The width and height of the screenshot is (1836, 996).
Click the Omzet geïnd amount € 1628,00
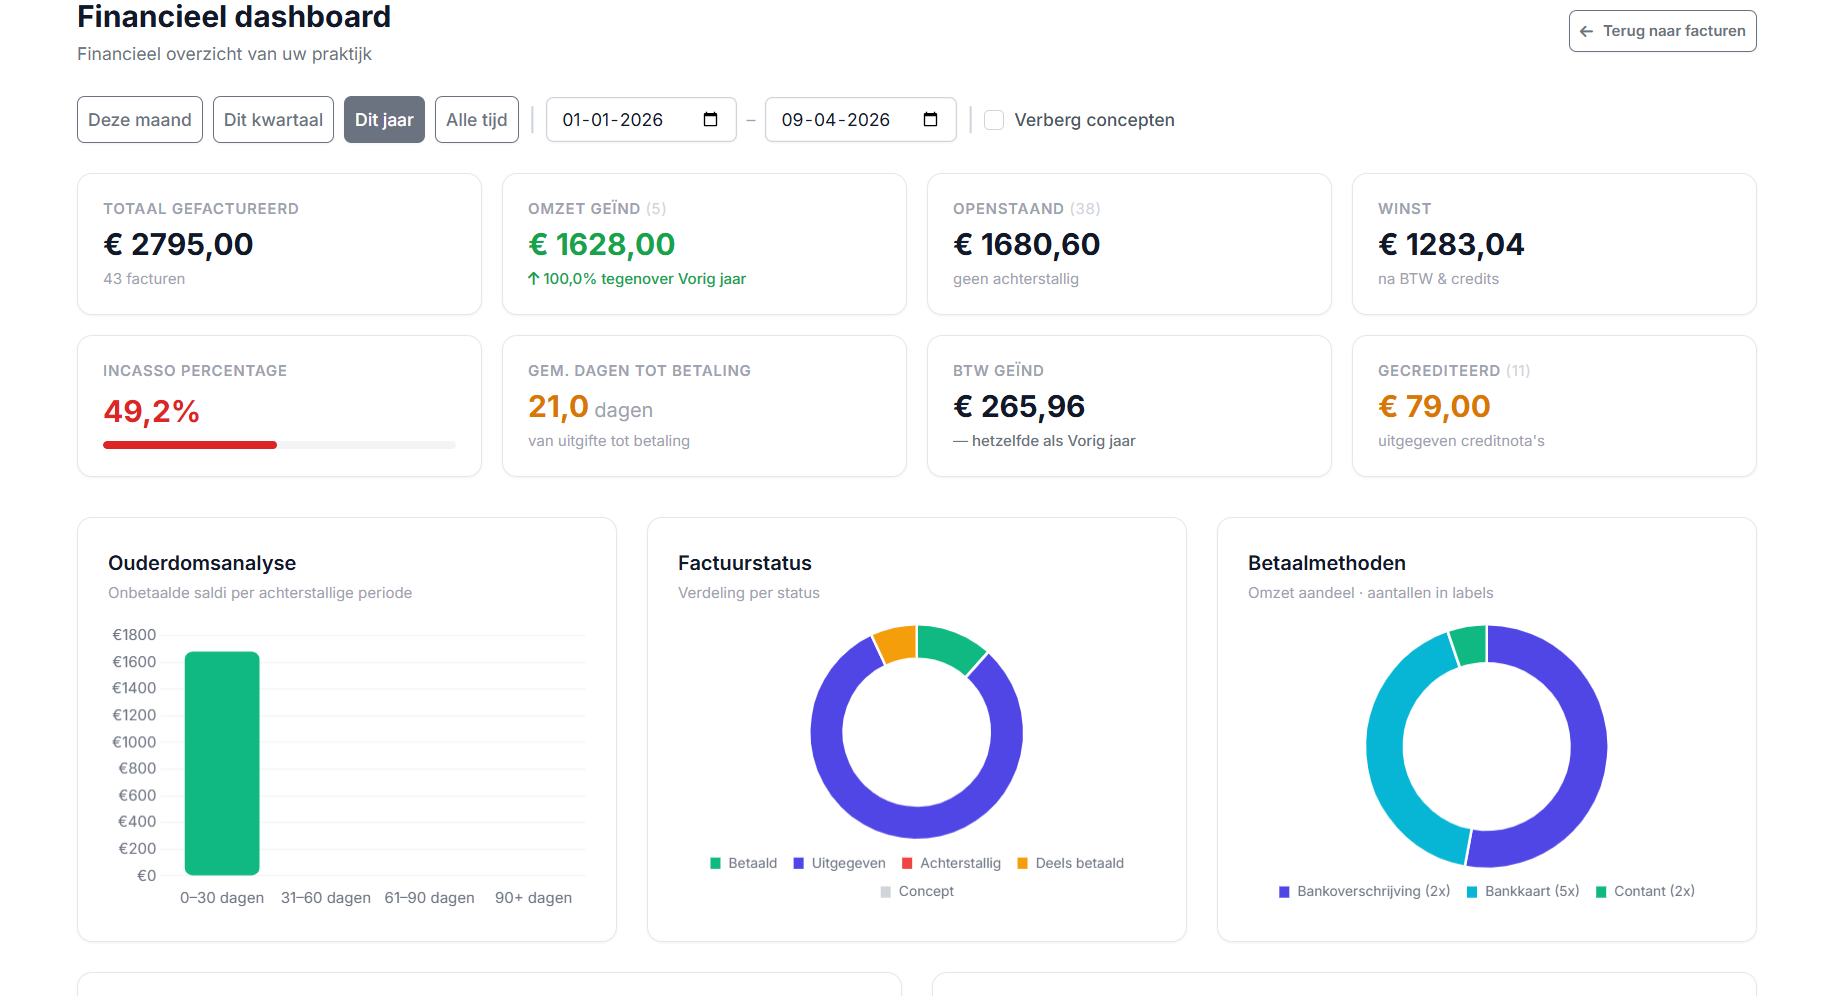click(601, 244)
